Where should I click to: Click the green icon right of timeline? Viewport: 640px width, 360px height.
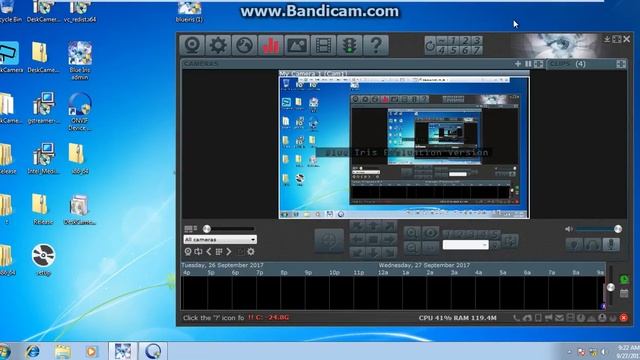(x=624, y=280)
